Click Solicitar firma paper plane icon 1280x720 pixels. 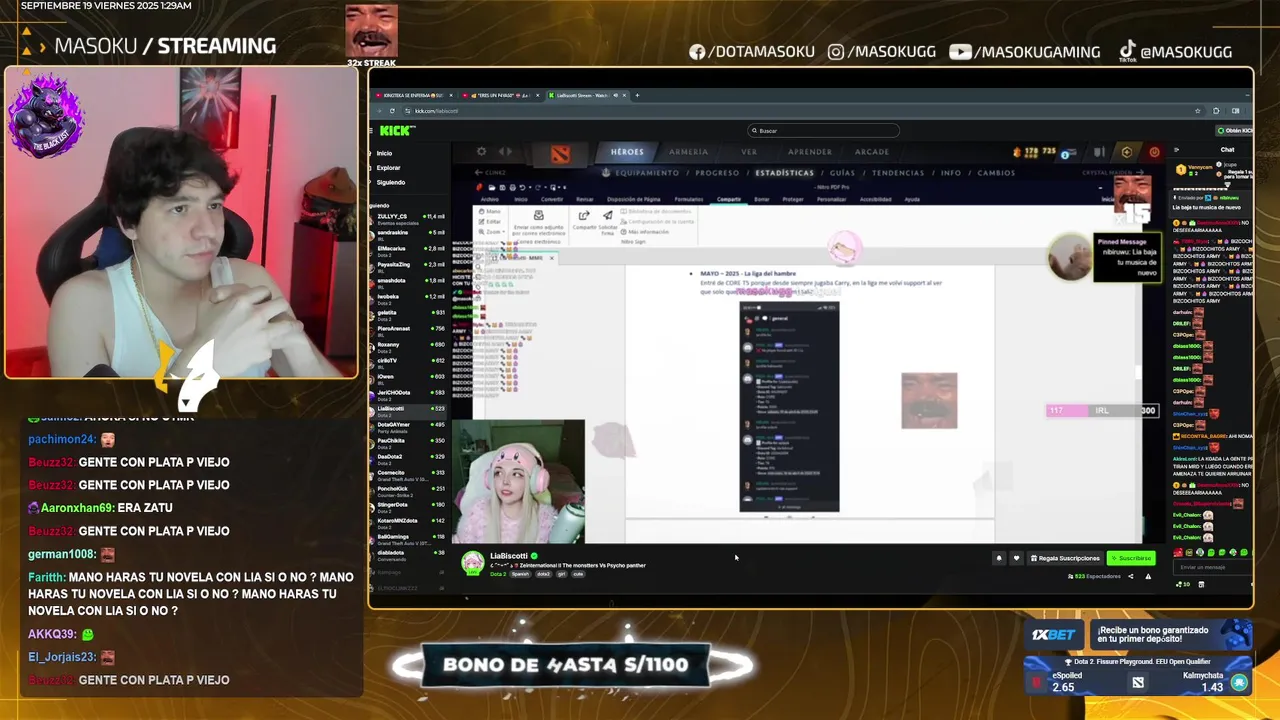607,215
